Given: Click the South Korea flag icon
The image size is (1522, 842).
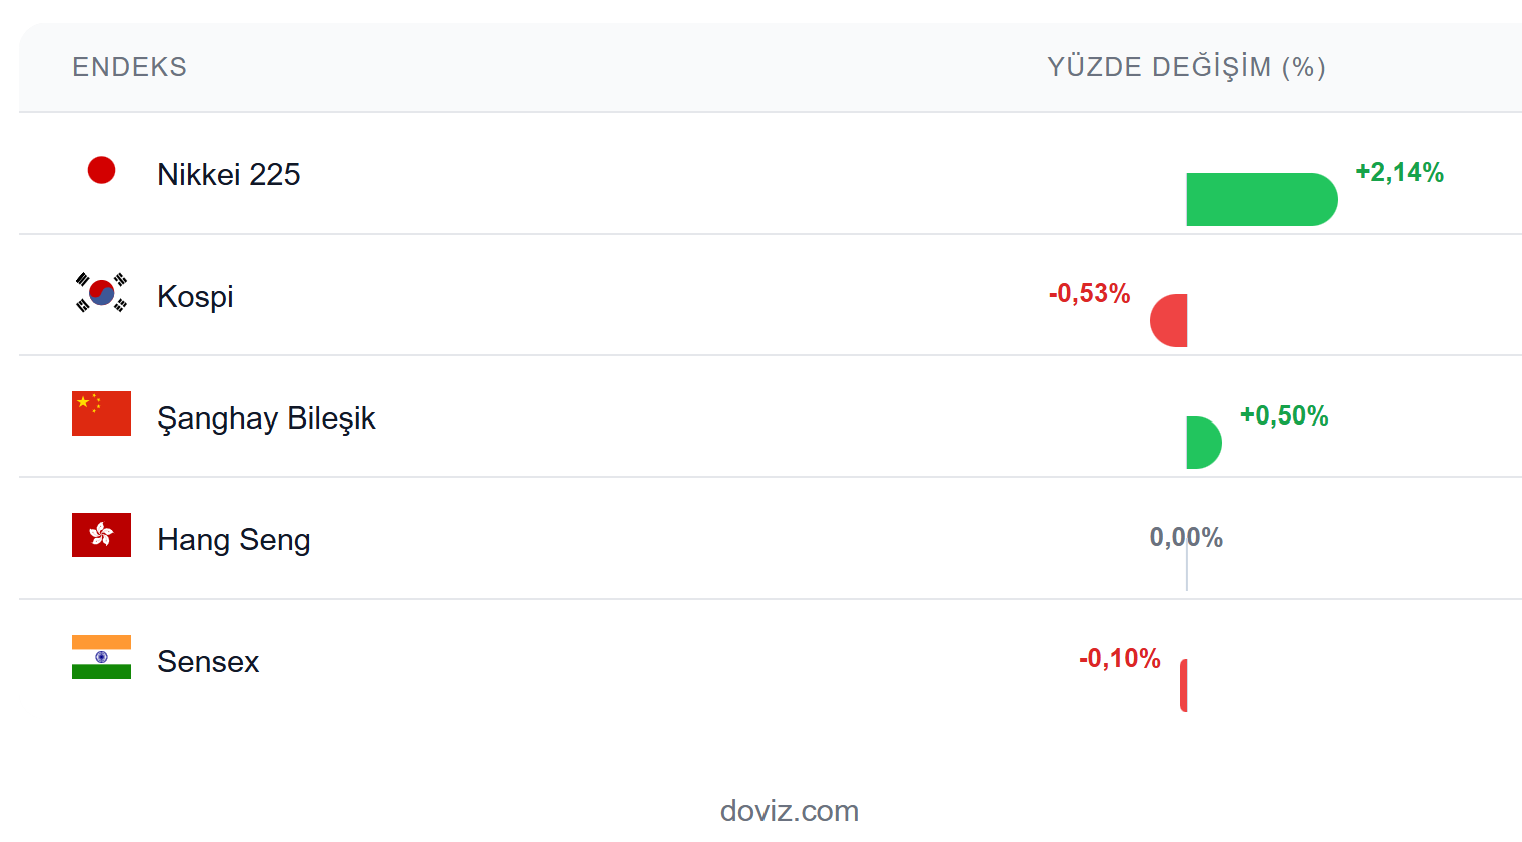Looking at the screenshot, I should (101, 293).
